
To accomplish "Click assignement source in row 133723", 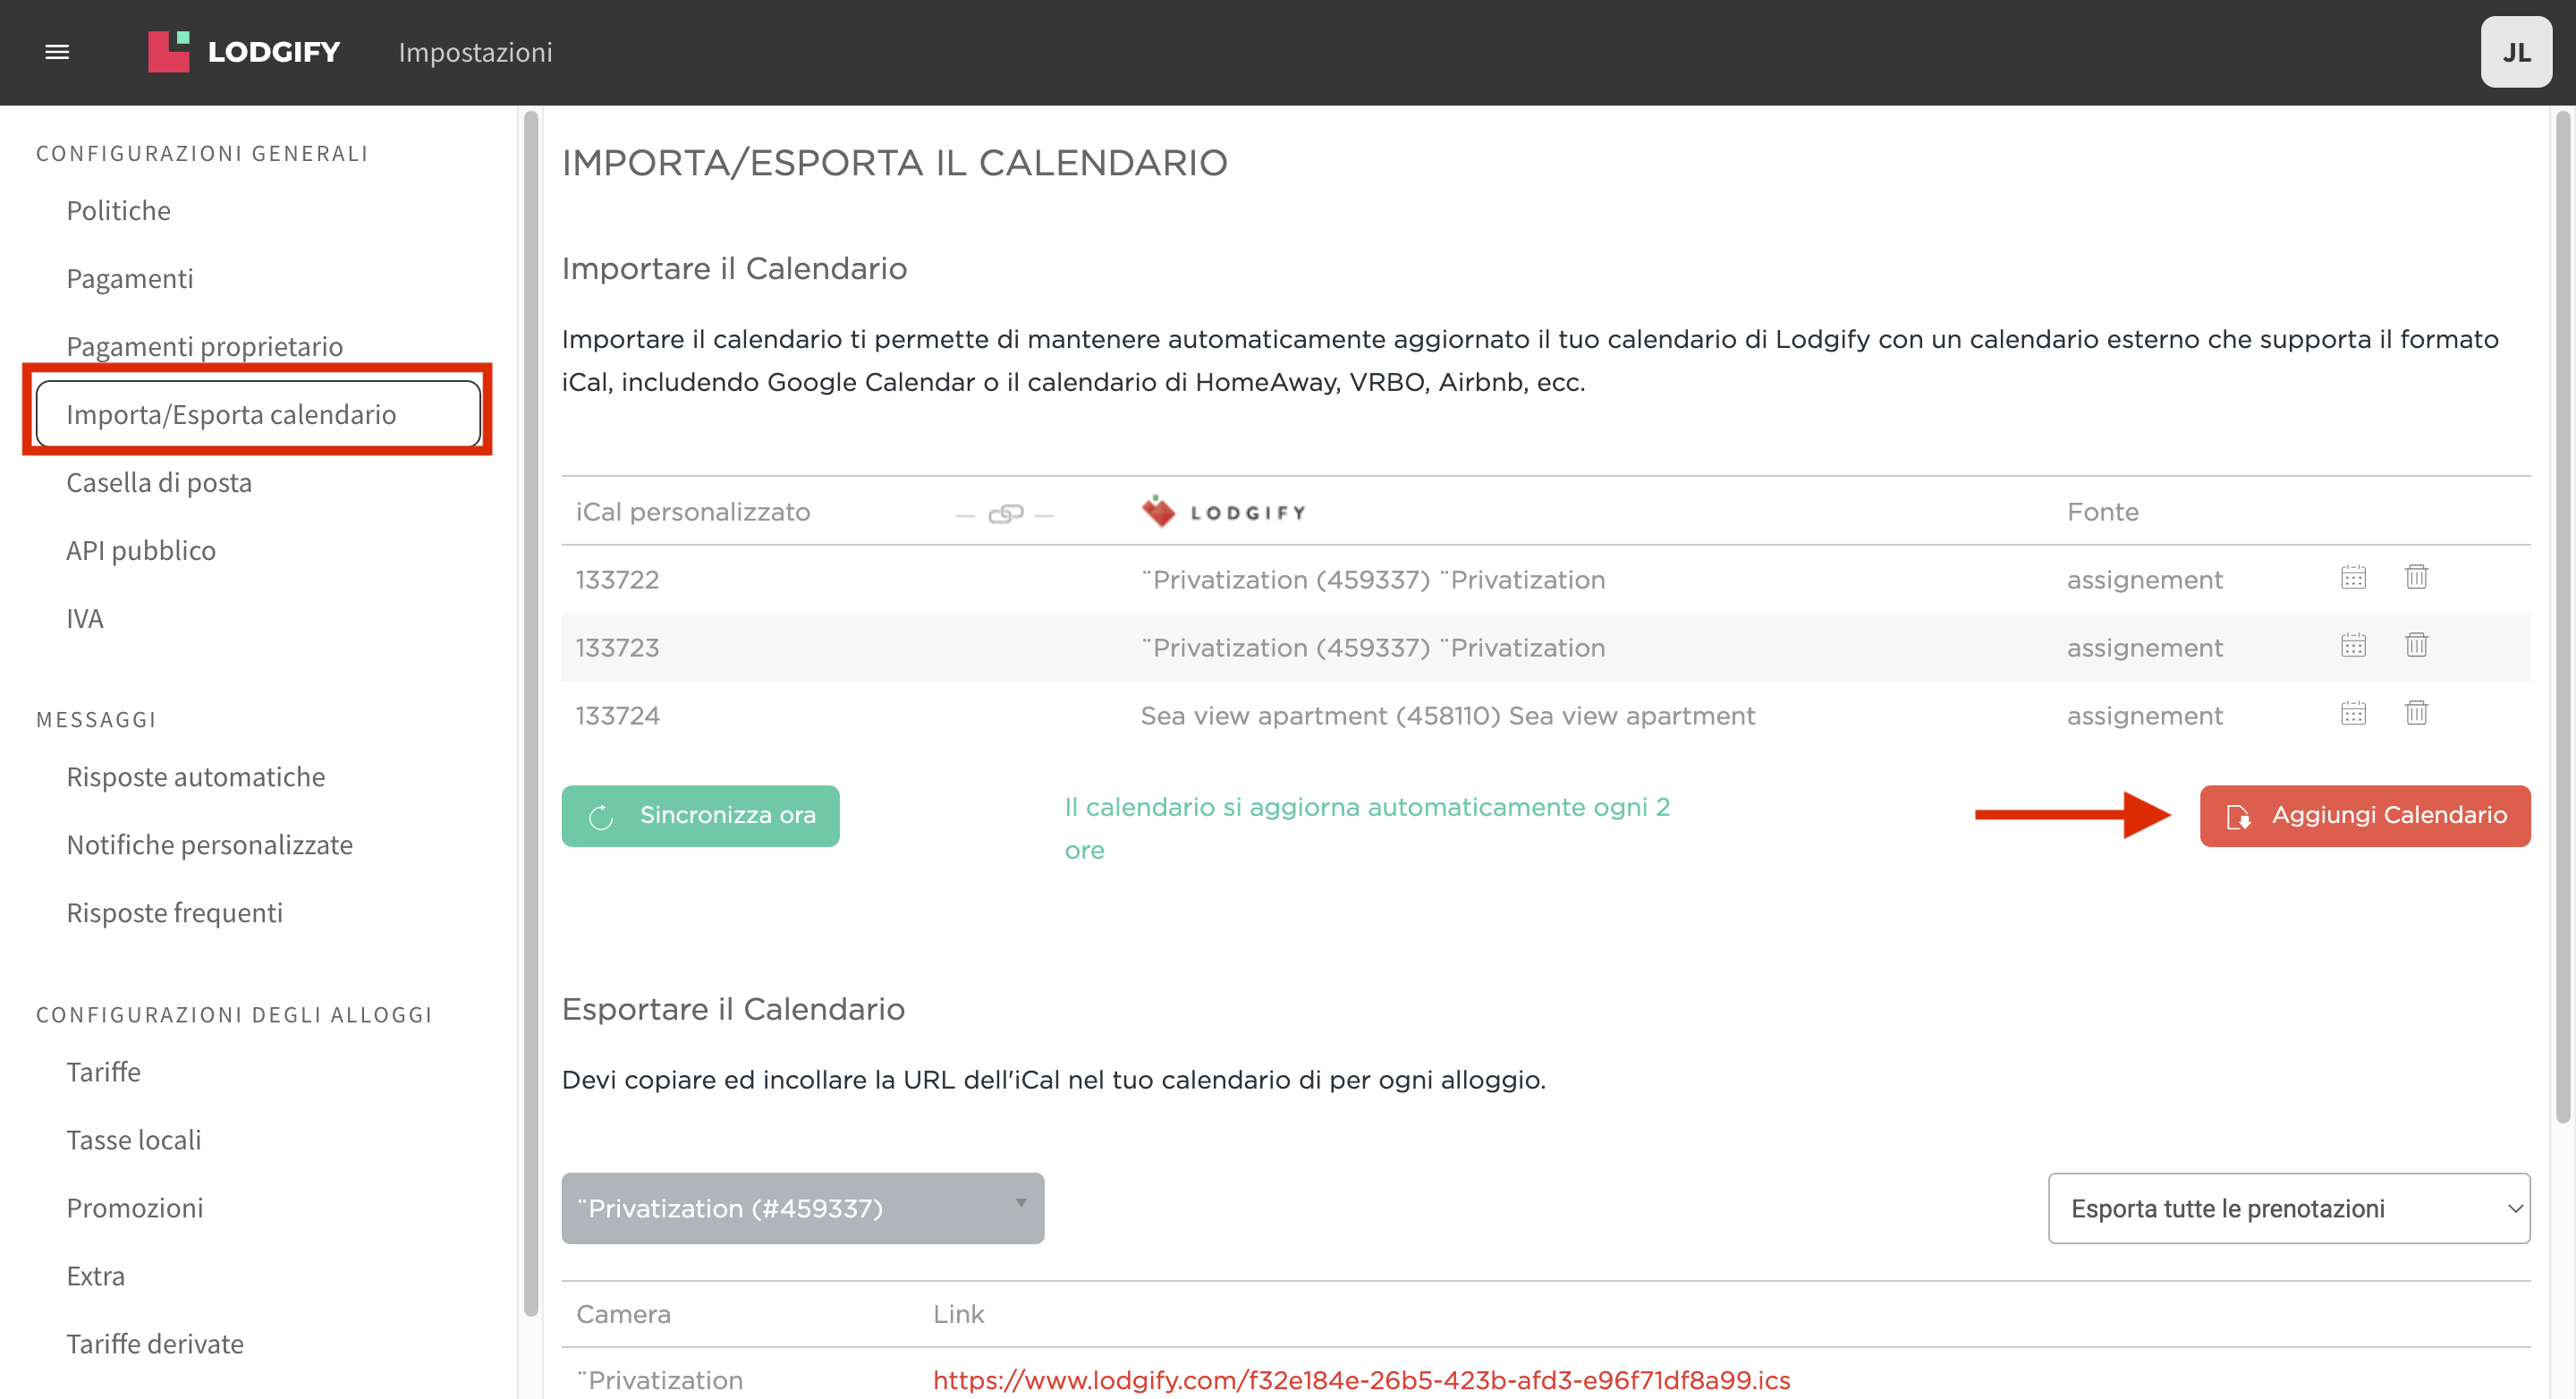I will (x=2144, y=648).
